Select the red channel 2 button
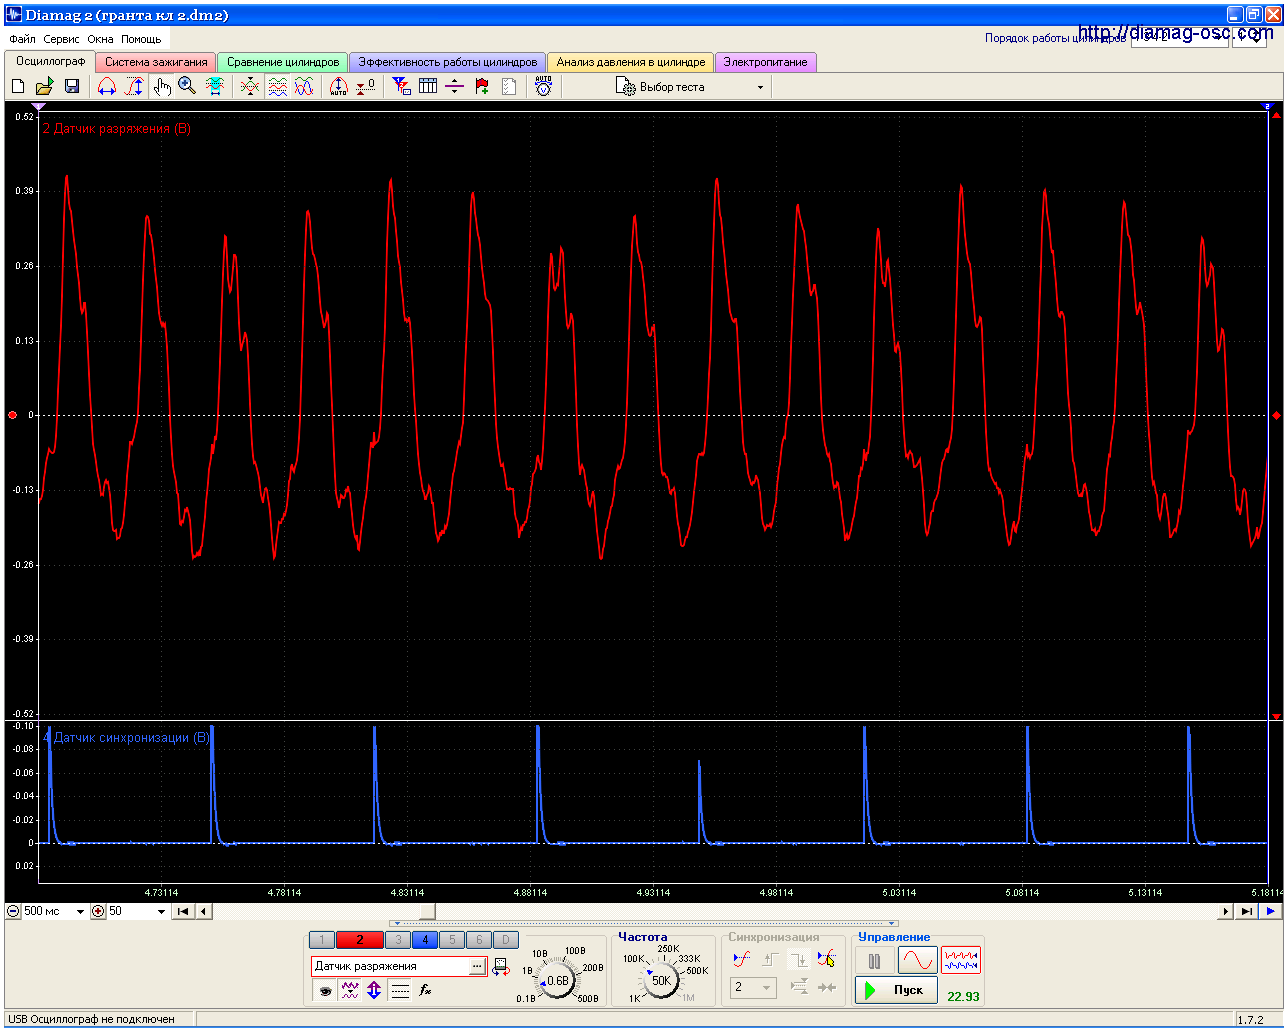The width and height of the screenshot is (1288, 1032). [x=360, y=940]
